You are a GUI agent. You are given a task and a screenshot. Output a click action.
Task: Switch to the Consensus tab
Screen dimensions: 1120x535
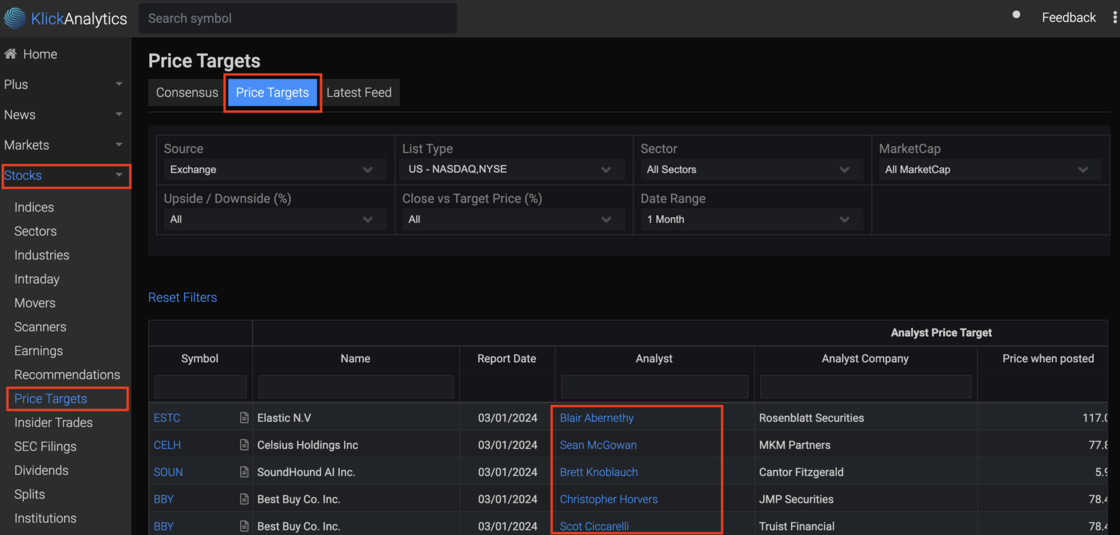(187, 93)
